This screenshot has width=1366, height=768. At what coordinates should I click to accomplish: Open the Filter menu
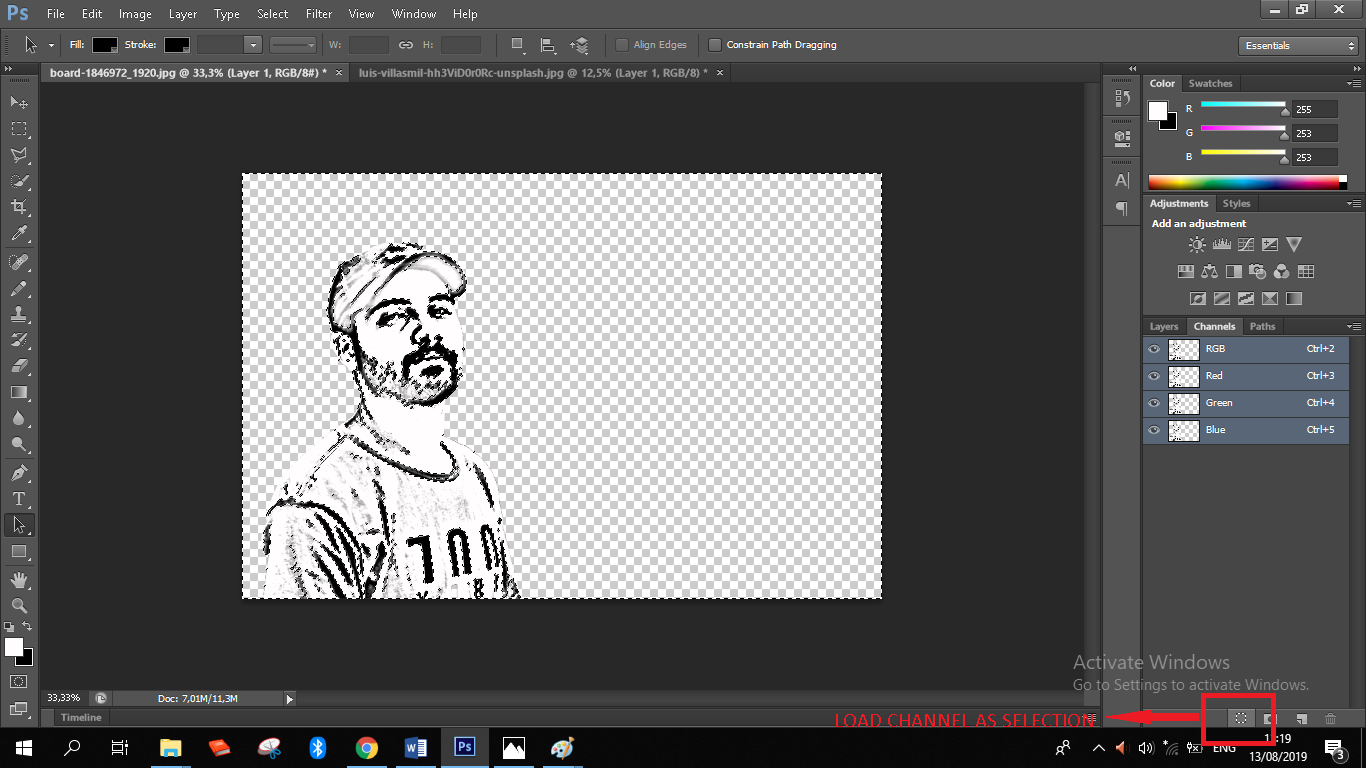(319, 14)
